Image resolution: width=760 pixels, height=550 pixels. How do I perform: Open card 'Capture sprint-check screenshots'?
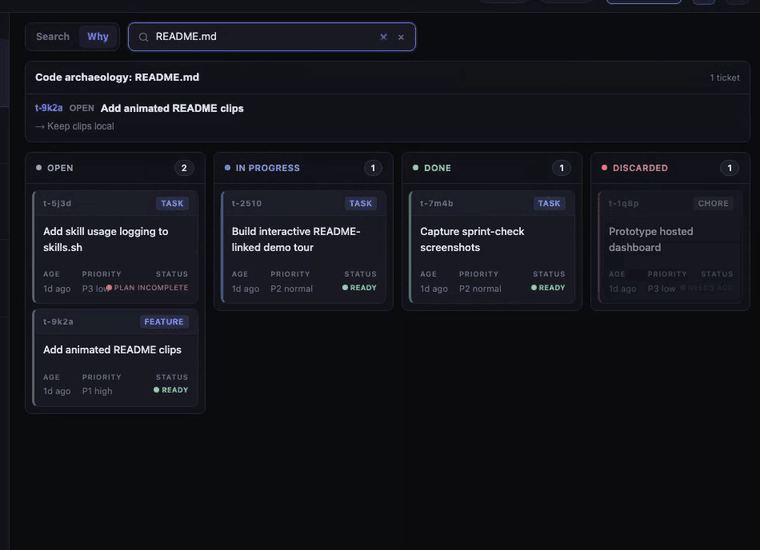pyautogui.click(x=492, y=247)
